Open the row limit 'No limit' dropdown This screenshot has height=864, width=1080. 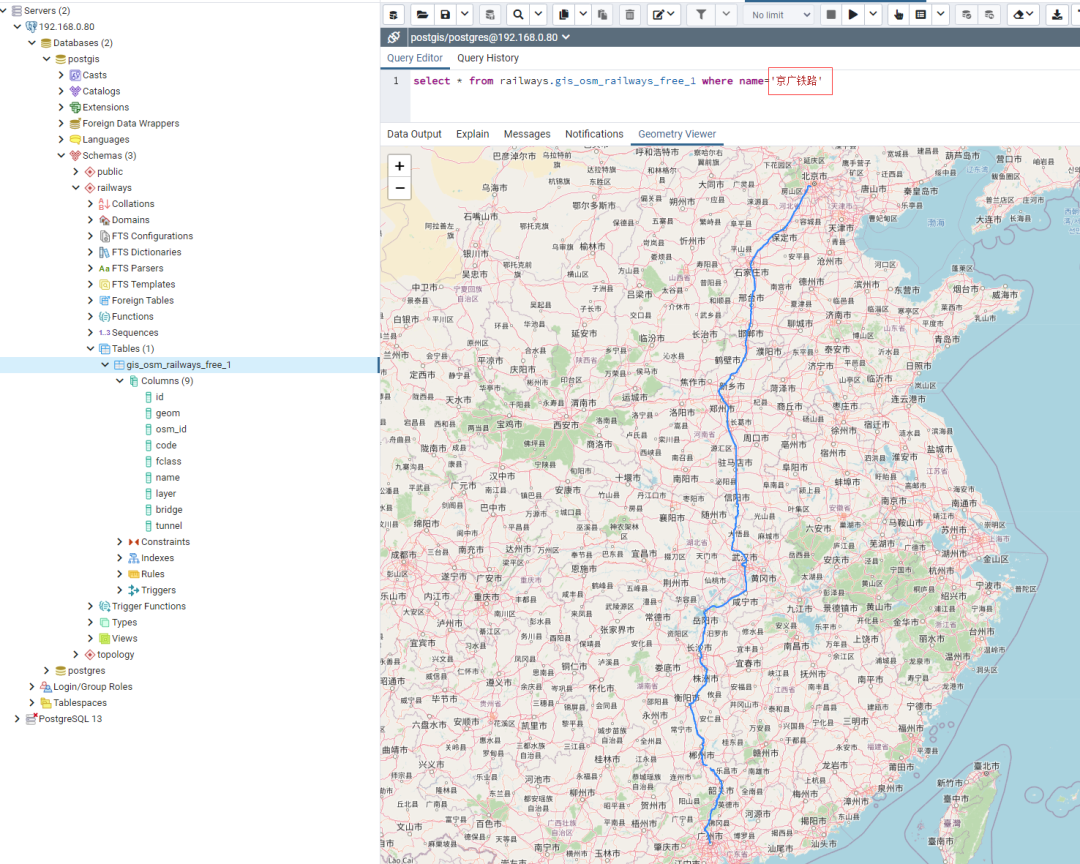click(x=780, y=14)
